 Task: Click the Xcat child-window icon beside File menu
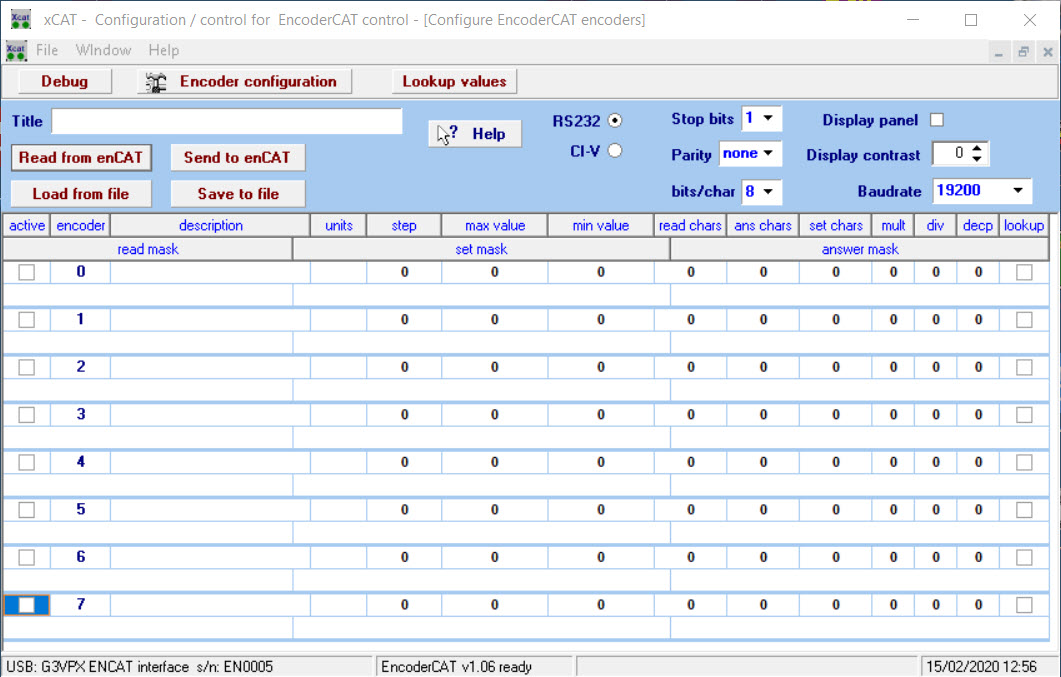click(16, 50)
